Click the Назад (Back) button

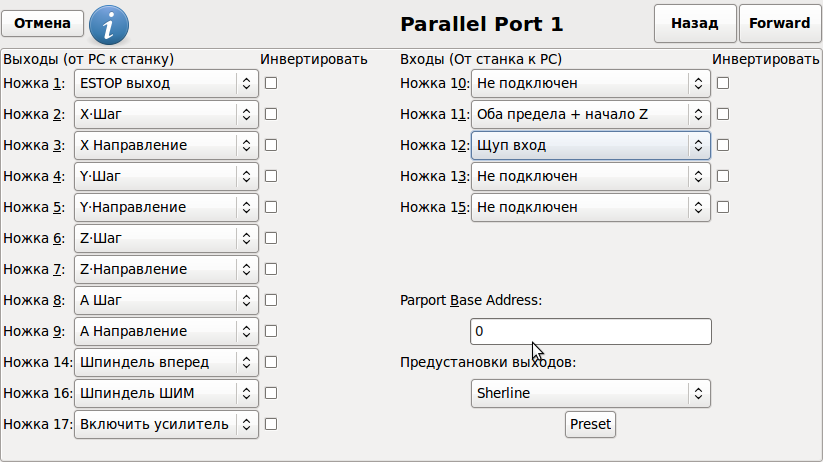pos(694,23)
